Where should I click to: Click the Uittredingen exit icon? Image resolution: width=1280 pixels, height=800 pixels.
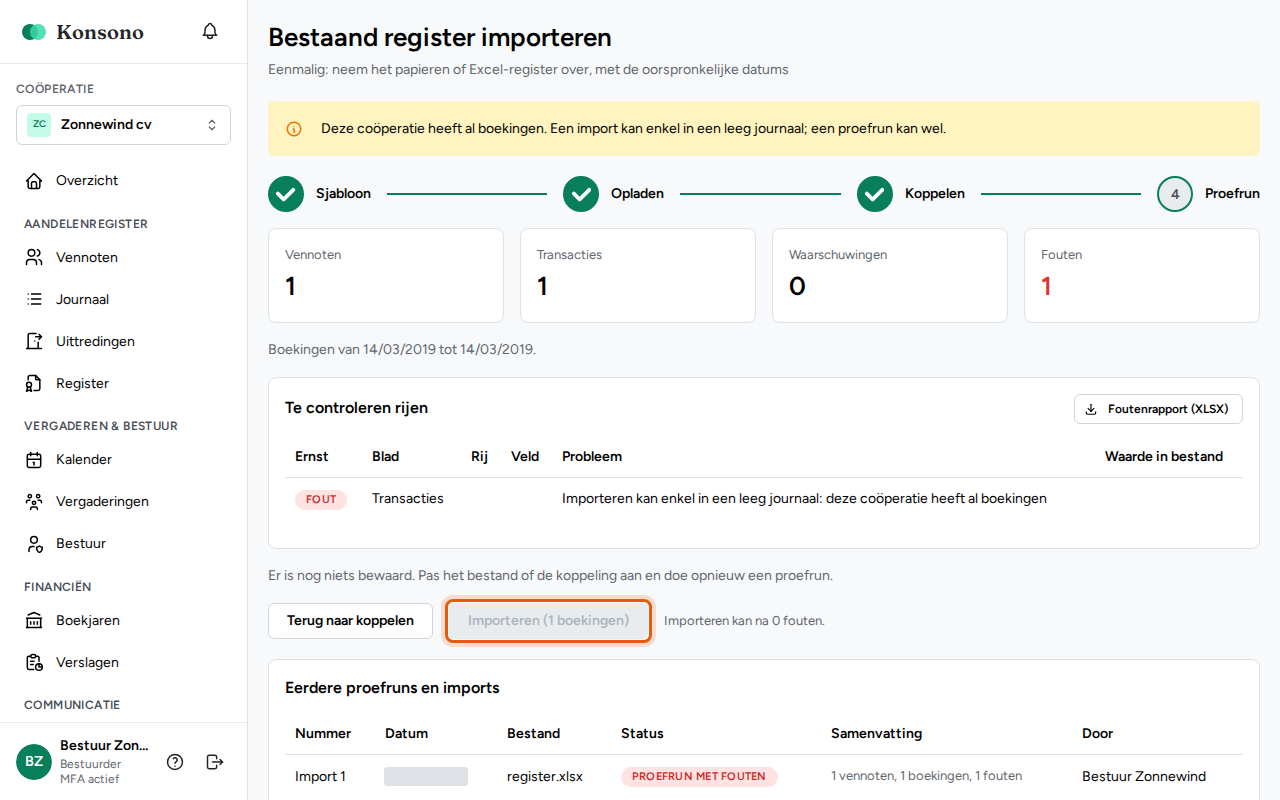(34, 342)
